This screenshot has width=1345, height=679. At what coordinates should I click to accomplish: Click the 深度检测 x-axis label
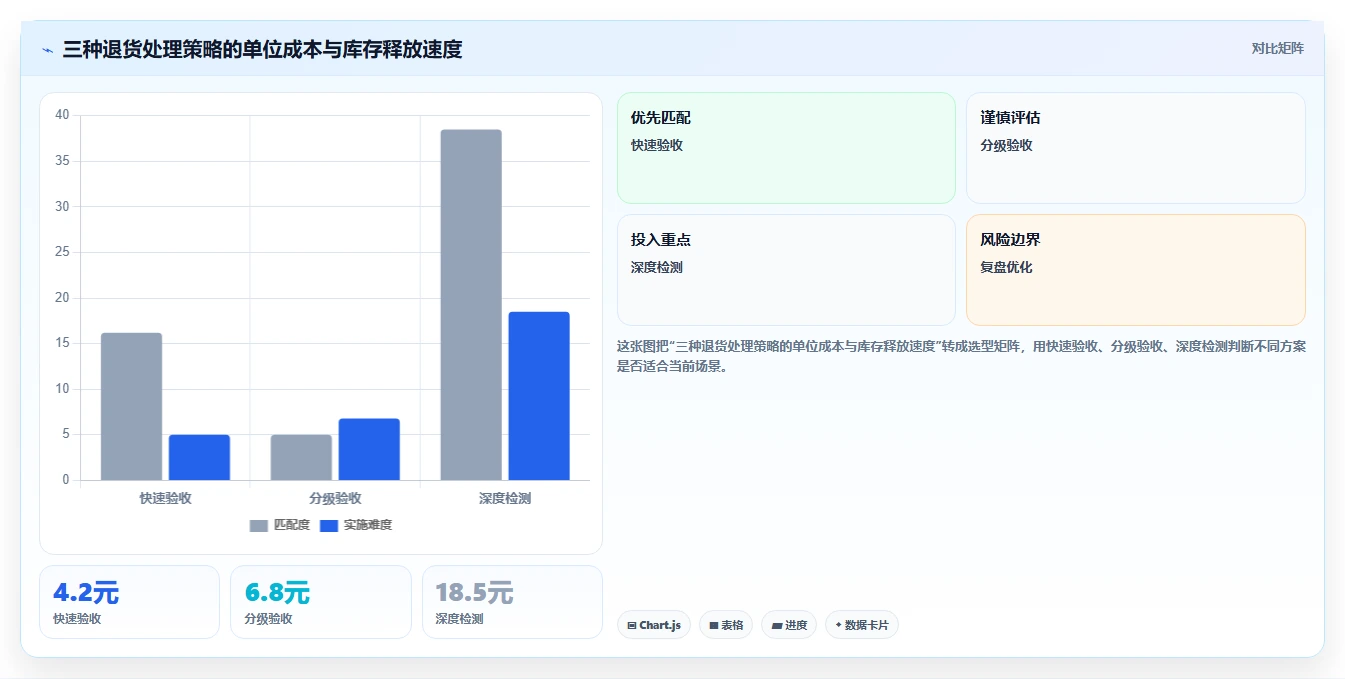point(505,498)
